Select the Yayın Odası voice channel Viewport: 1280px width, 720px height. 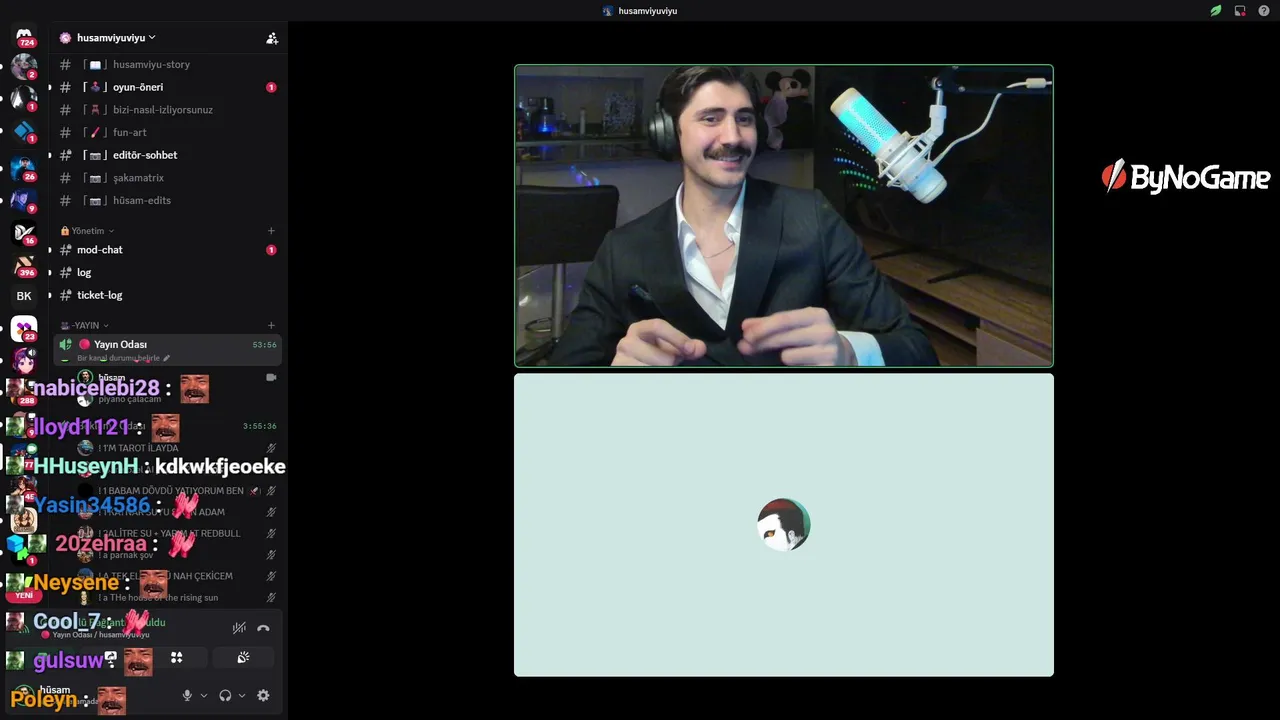167,350
